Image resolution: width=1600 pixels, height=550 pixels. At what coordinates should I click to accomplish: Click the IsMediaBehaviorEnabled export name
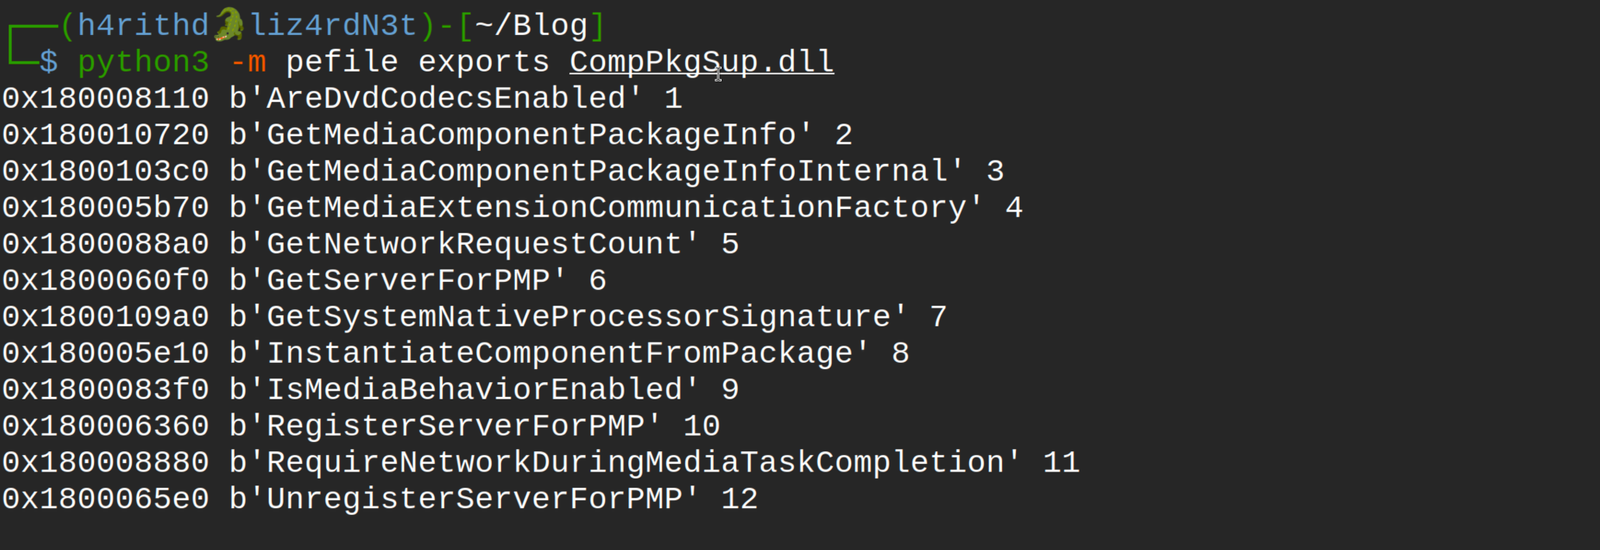pyautogui.click(x=474, y=390)
